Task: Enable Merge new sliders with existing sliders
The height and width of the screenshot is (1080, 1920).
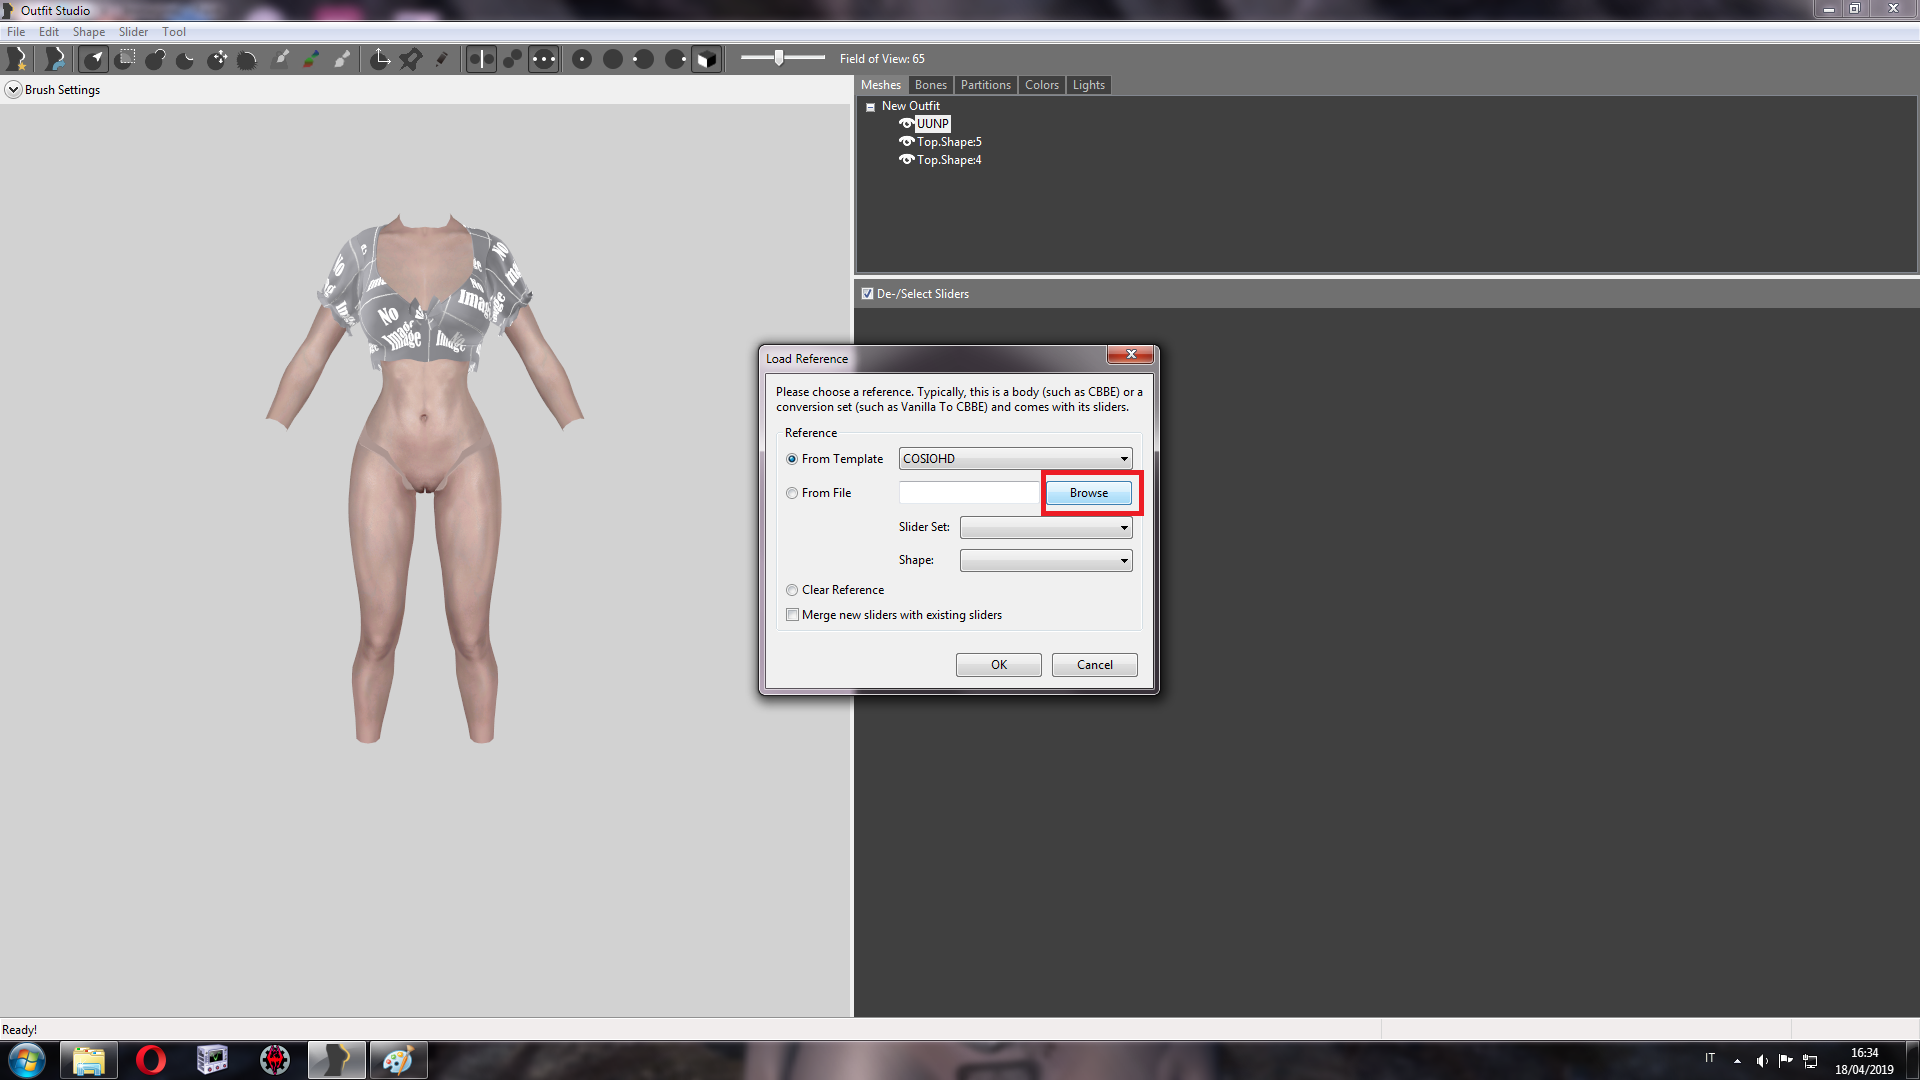Action: coord(792,615)
